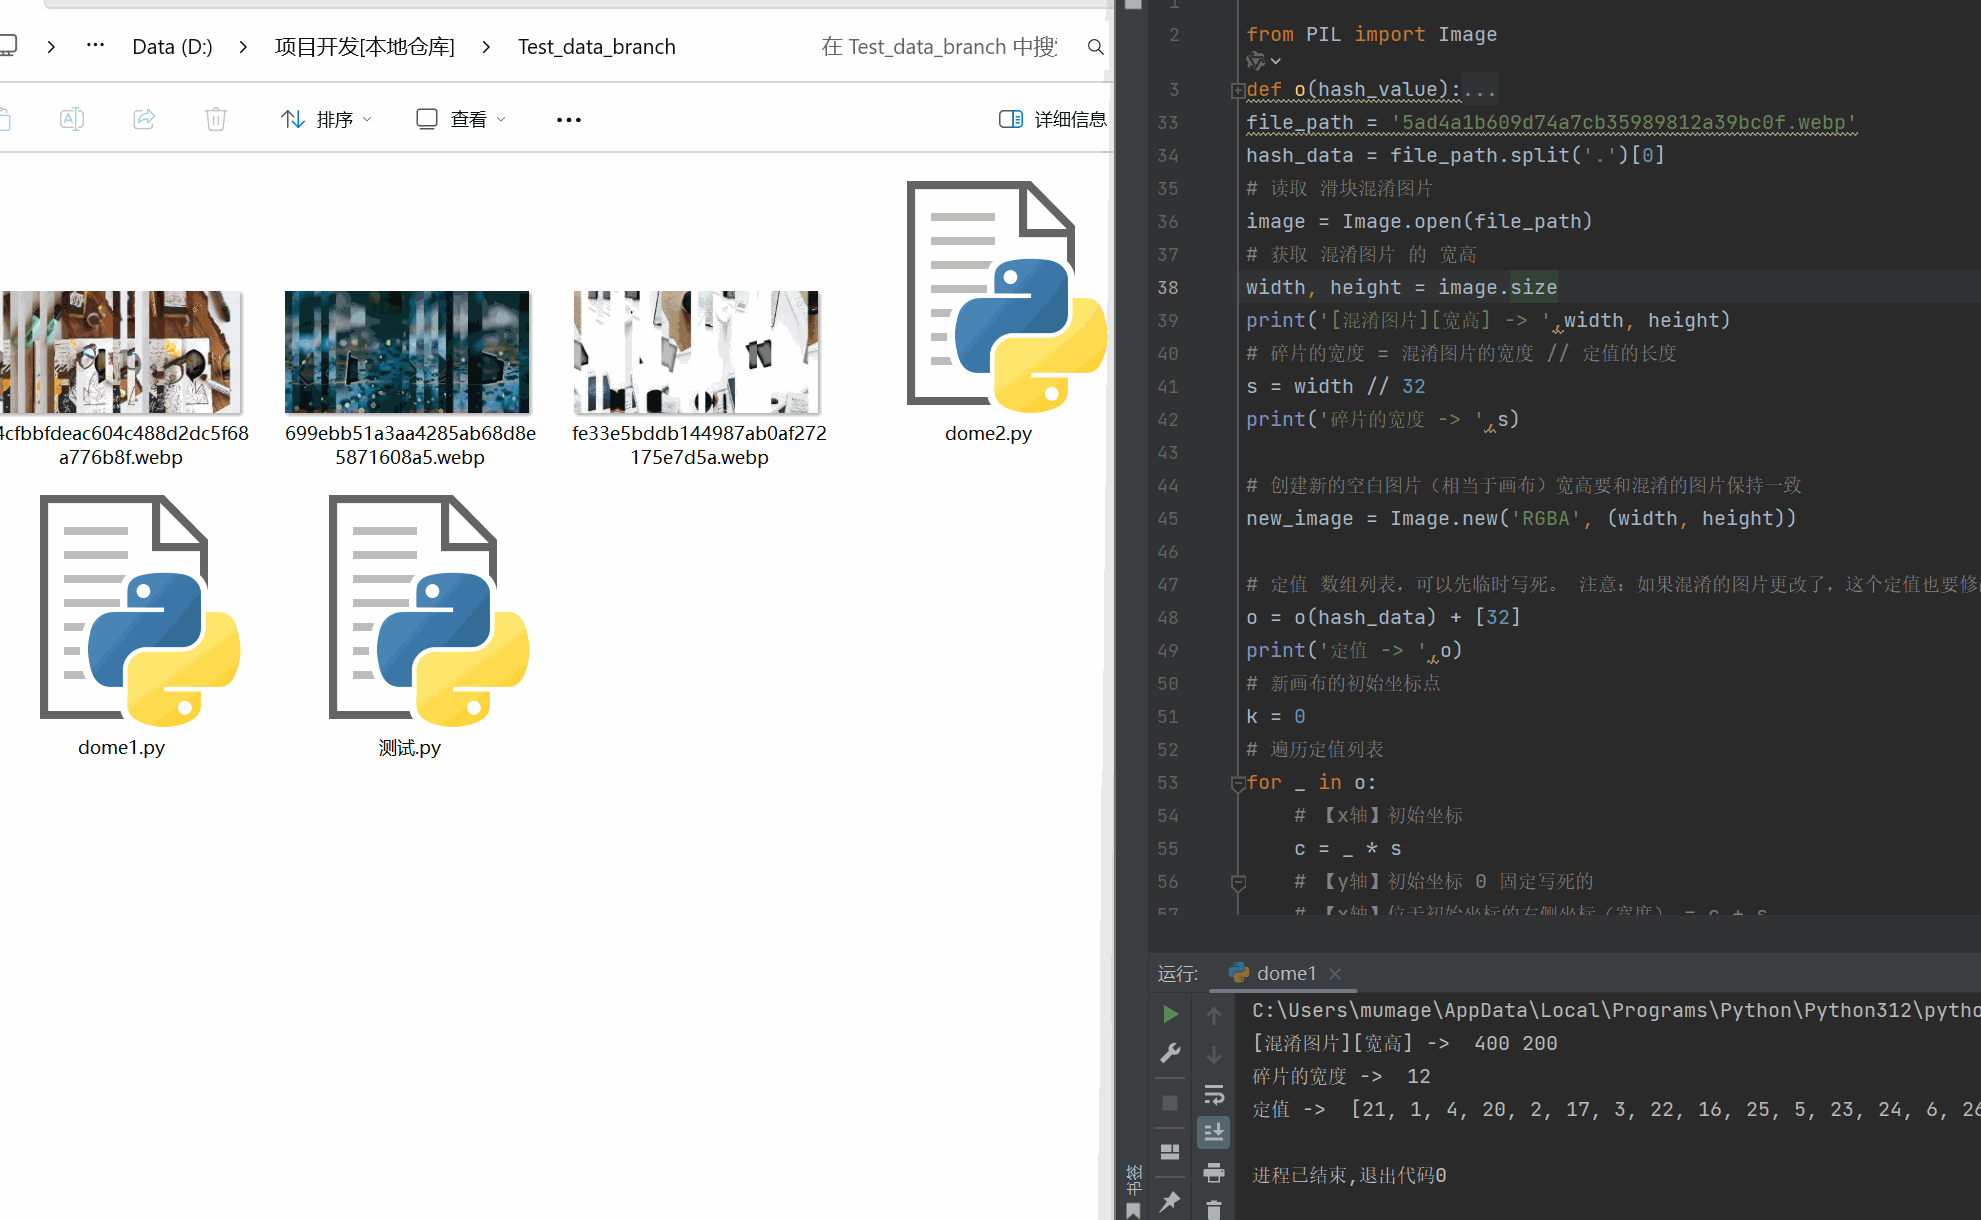Click restore layout icon in run panel

1170,1151
